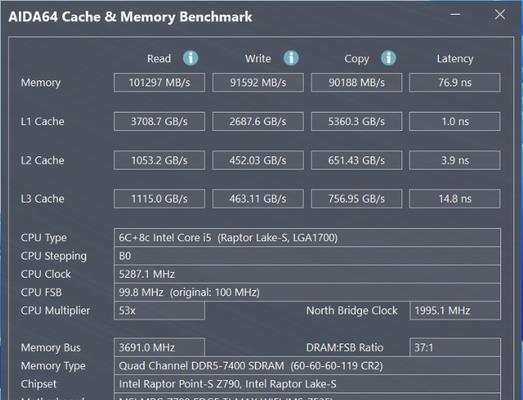Click the L3 Cache Read 1115.0 GB/s box
Image resolution: width=523 pixels, height=400 pixels.
tap(159, 199)
